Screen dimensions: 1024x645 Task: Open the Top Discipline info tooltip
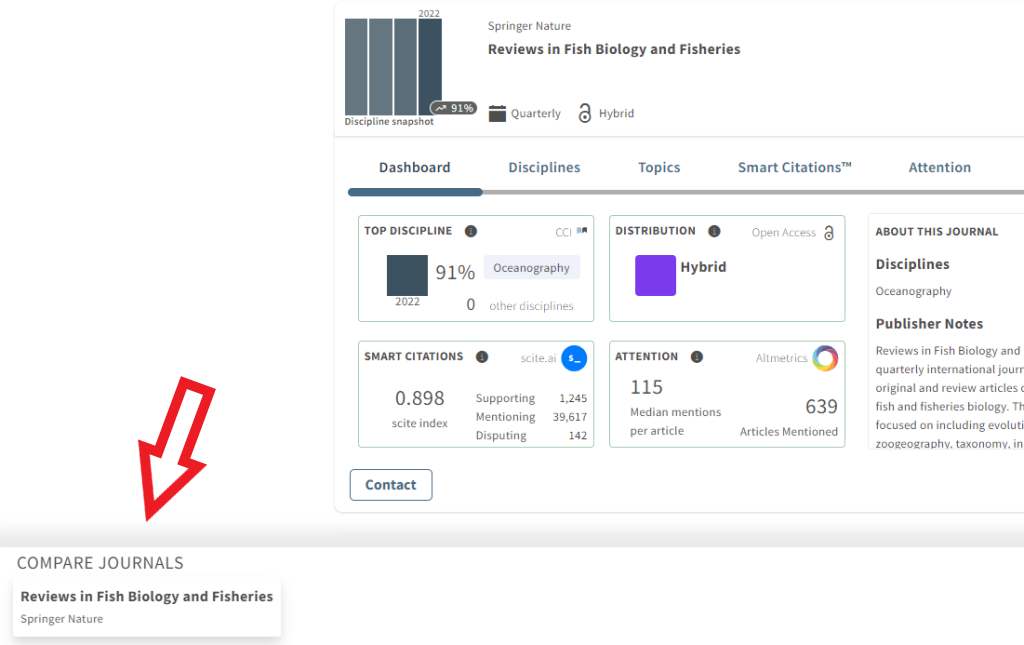point(471,230)
